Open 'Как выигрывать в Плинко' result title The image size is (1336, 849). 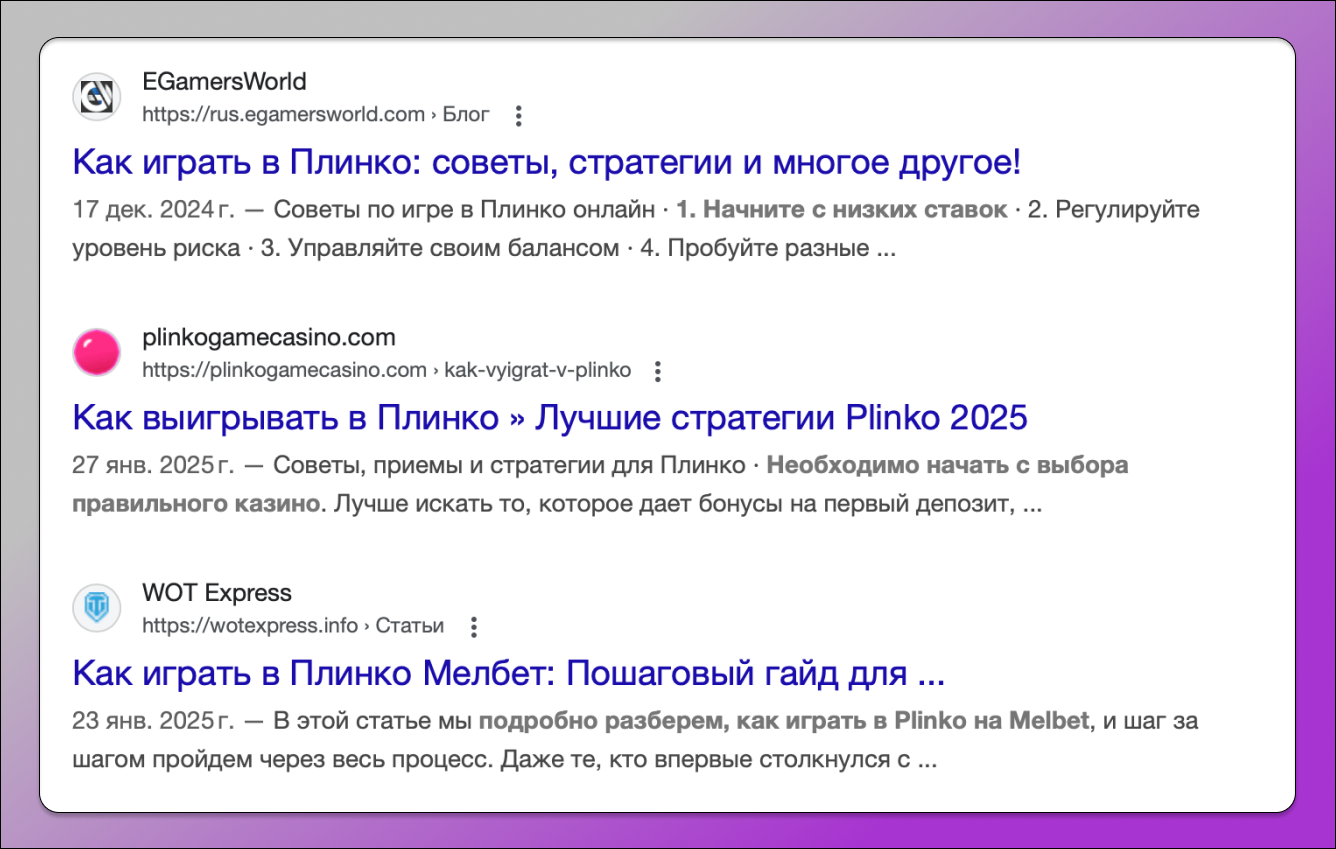coord(550,418)
